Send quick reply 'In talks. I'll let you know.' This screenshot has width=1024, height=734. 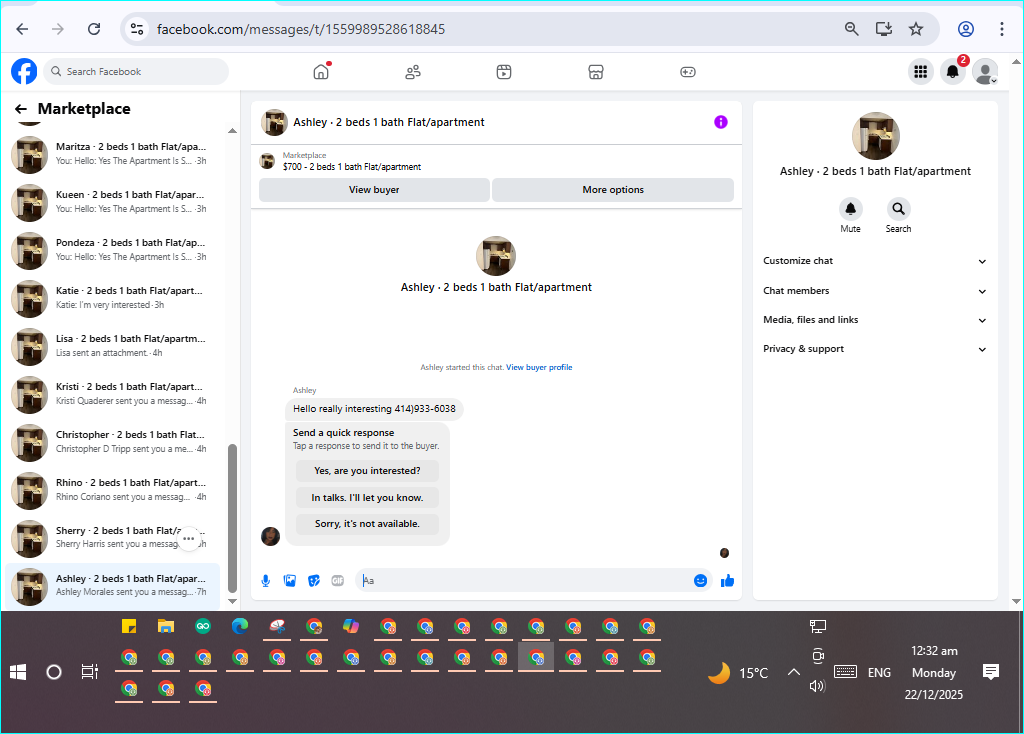[367, 498]
